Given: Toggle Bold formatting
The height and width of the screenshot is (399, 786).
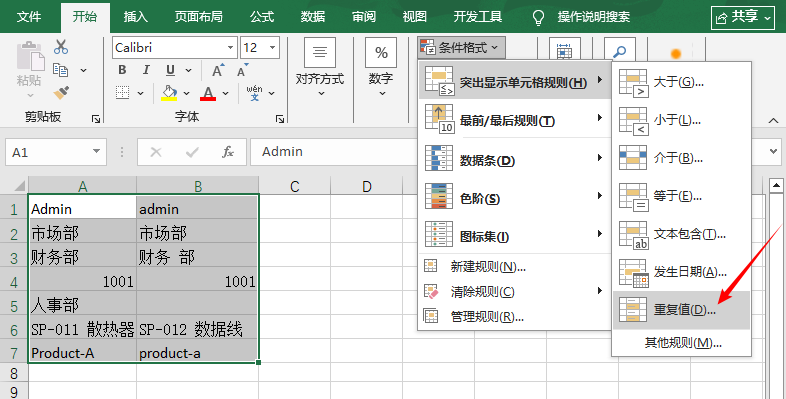Looking at the screenshot, I should 122,70.
